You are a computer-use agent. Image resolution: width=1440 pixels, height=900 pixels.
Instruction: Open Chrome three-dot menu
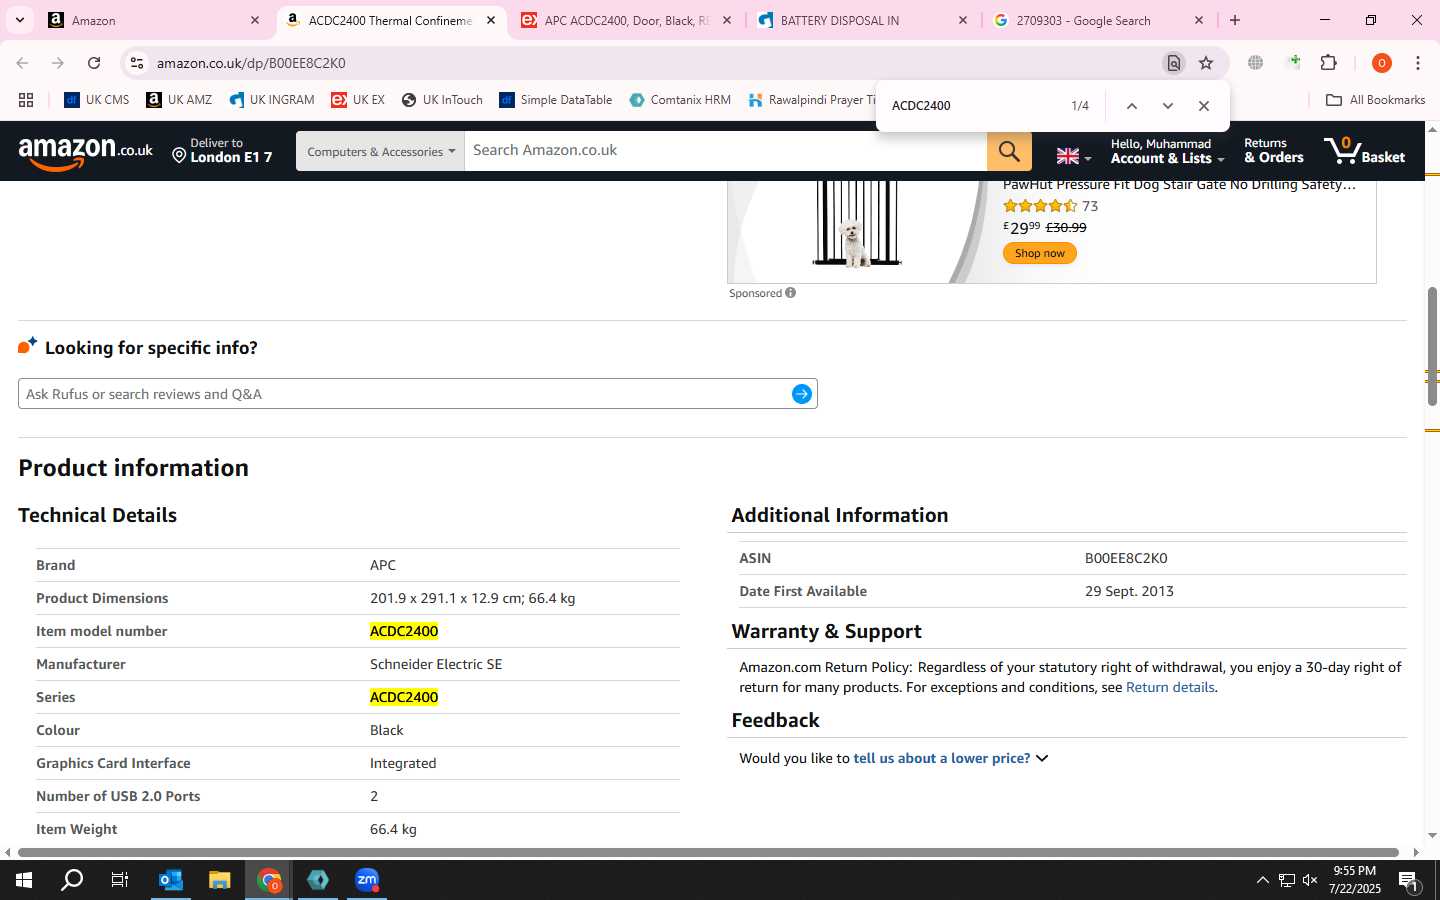coord(1417,63)
